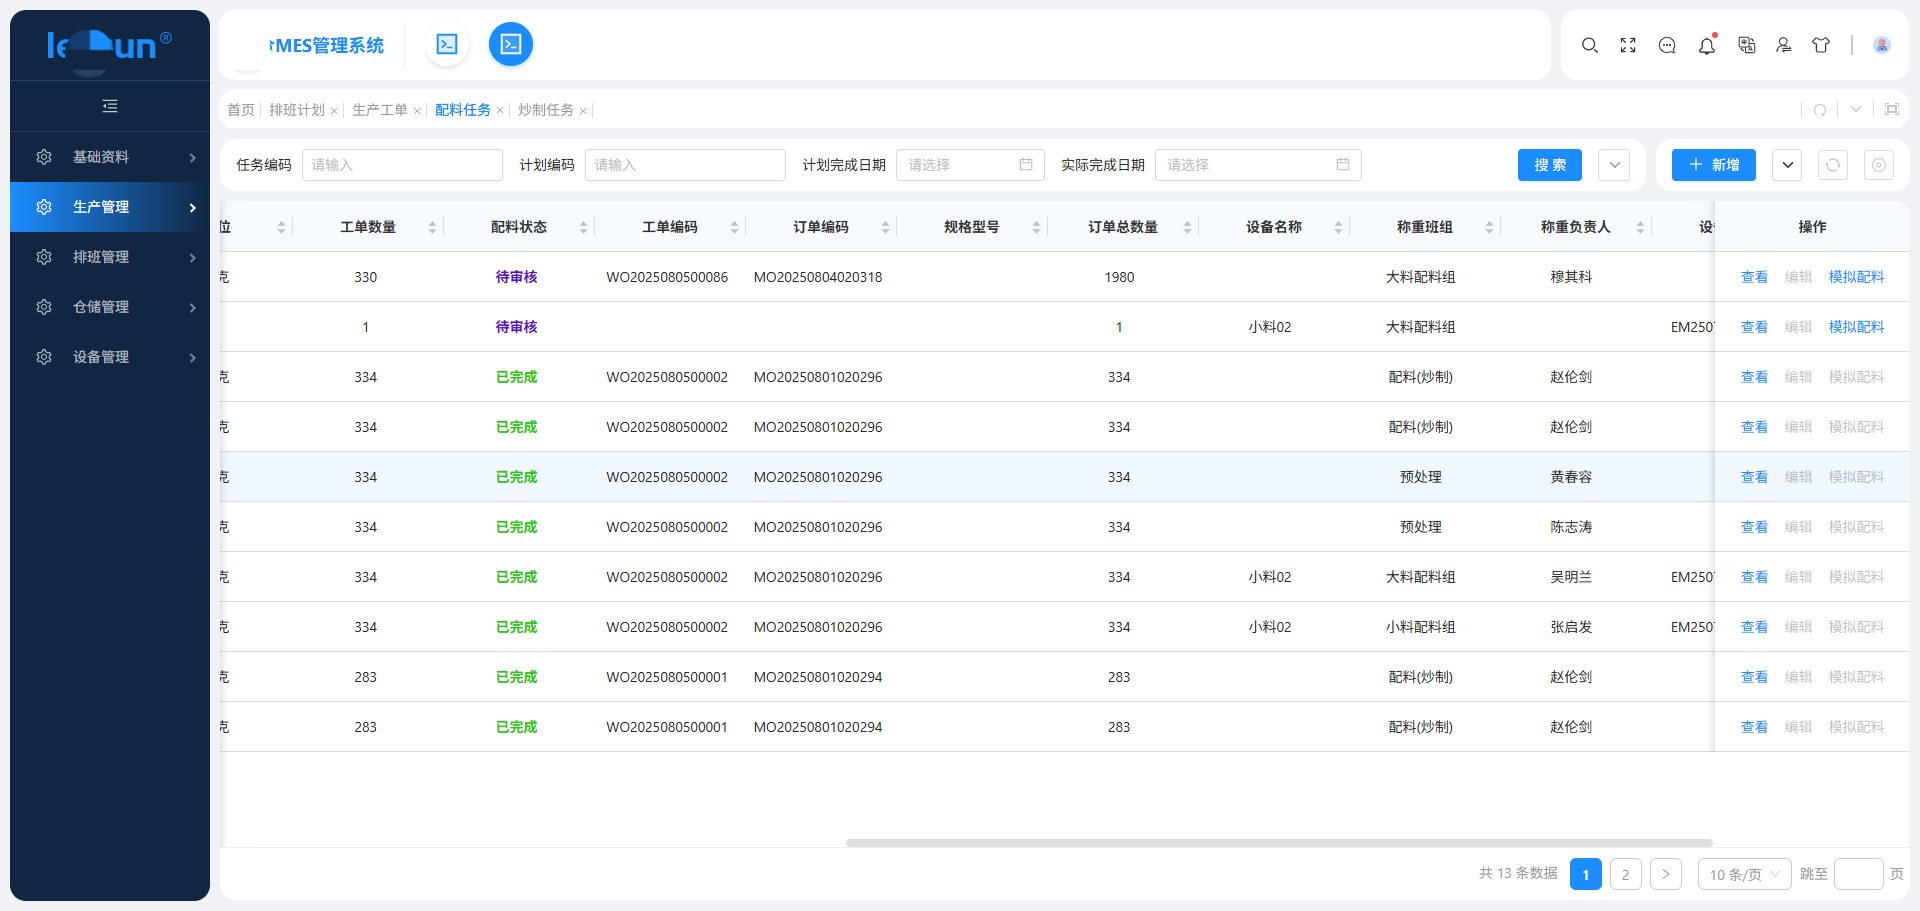Expand 设备管理 sidebar menu
This screenshot has width=1920, height=911.
click(110, 357)
